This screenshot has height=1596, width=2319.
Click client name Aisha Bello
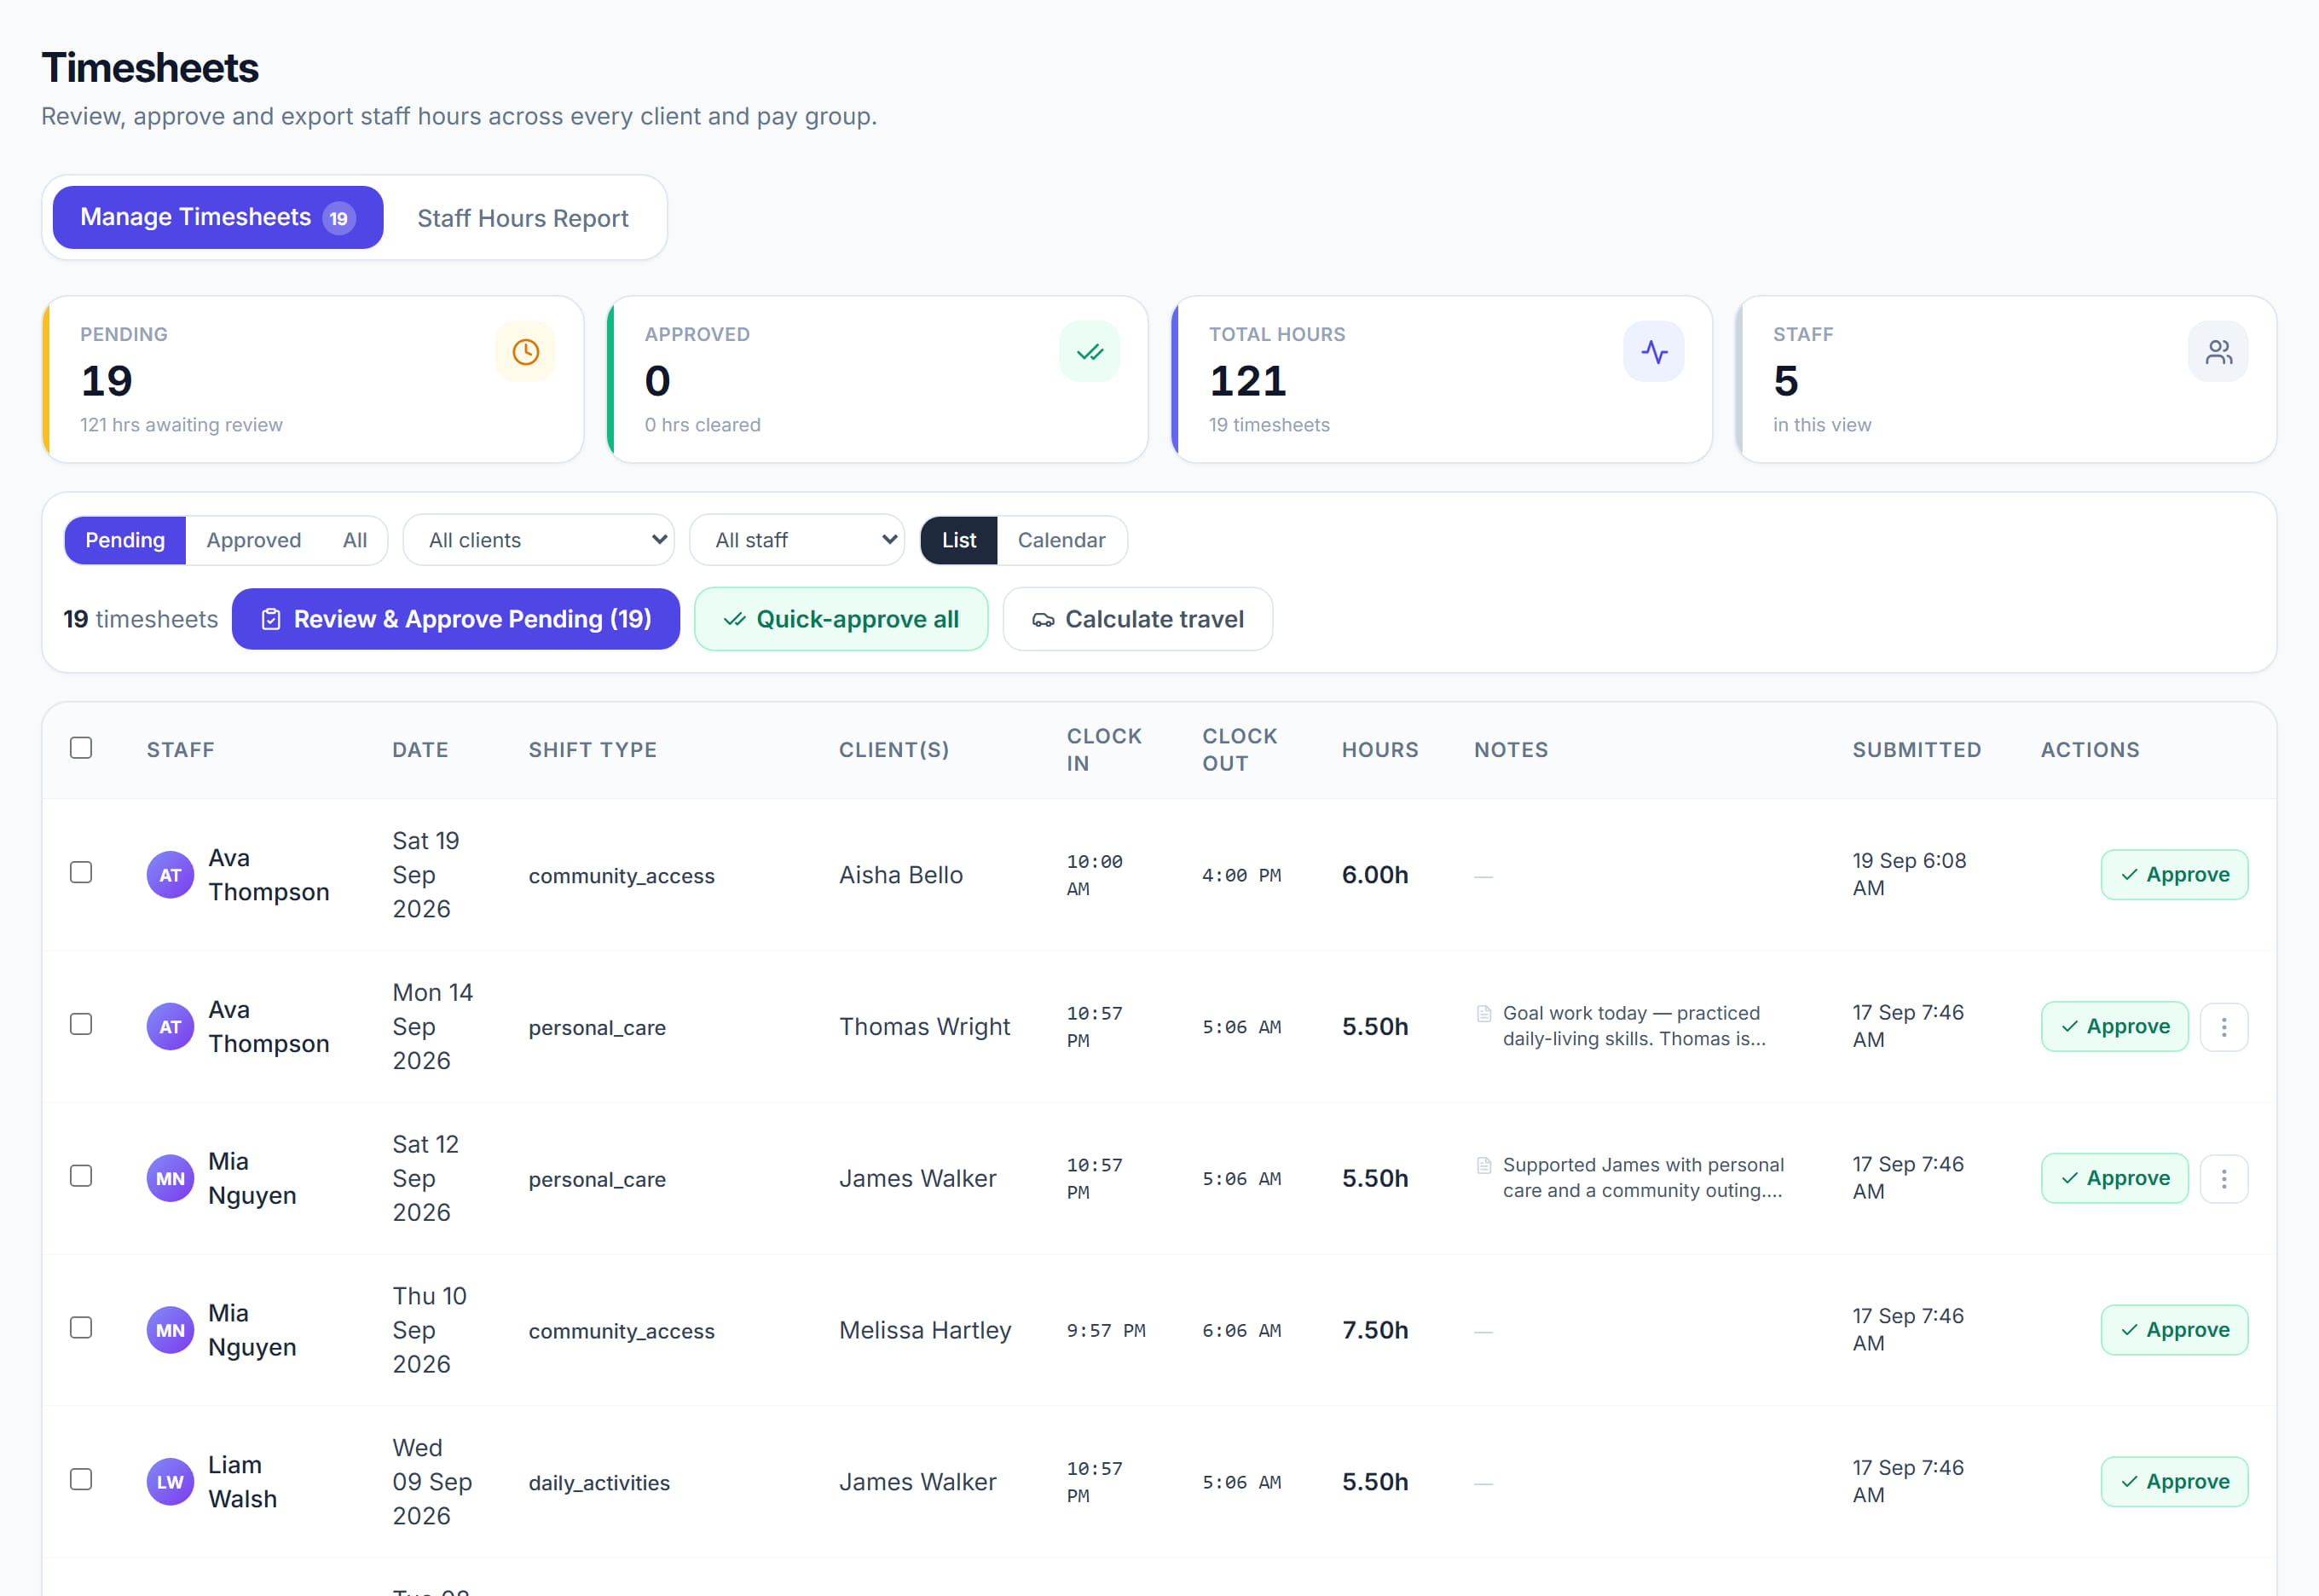click(x=900, y=875)
